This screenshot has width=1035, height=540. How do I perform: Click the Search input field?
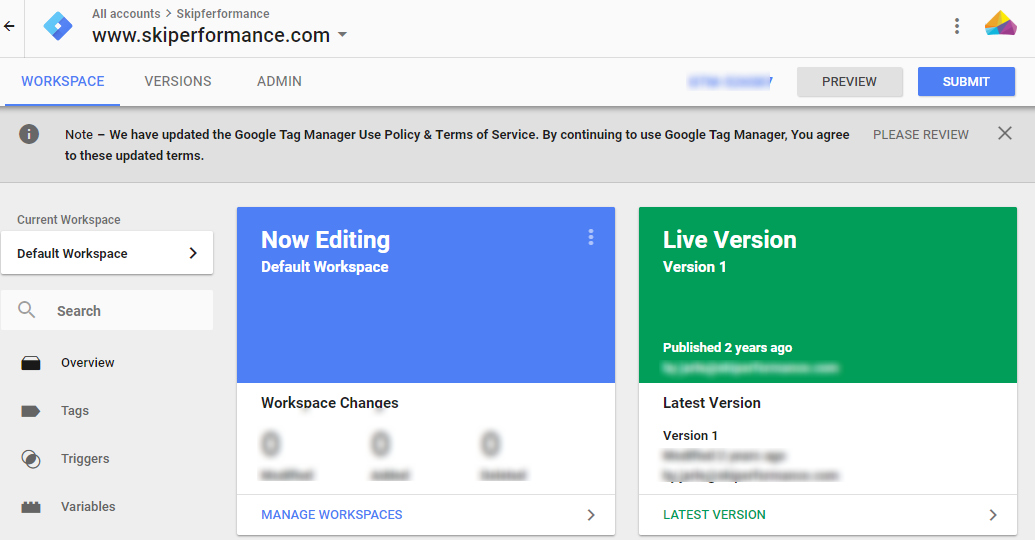[107, 310]
